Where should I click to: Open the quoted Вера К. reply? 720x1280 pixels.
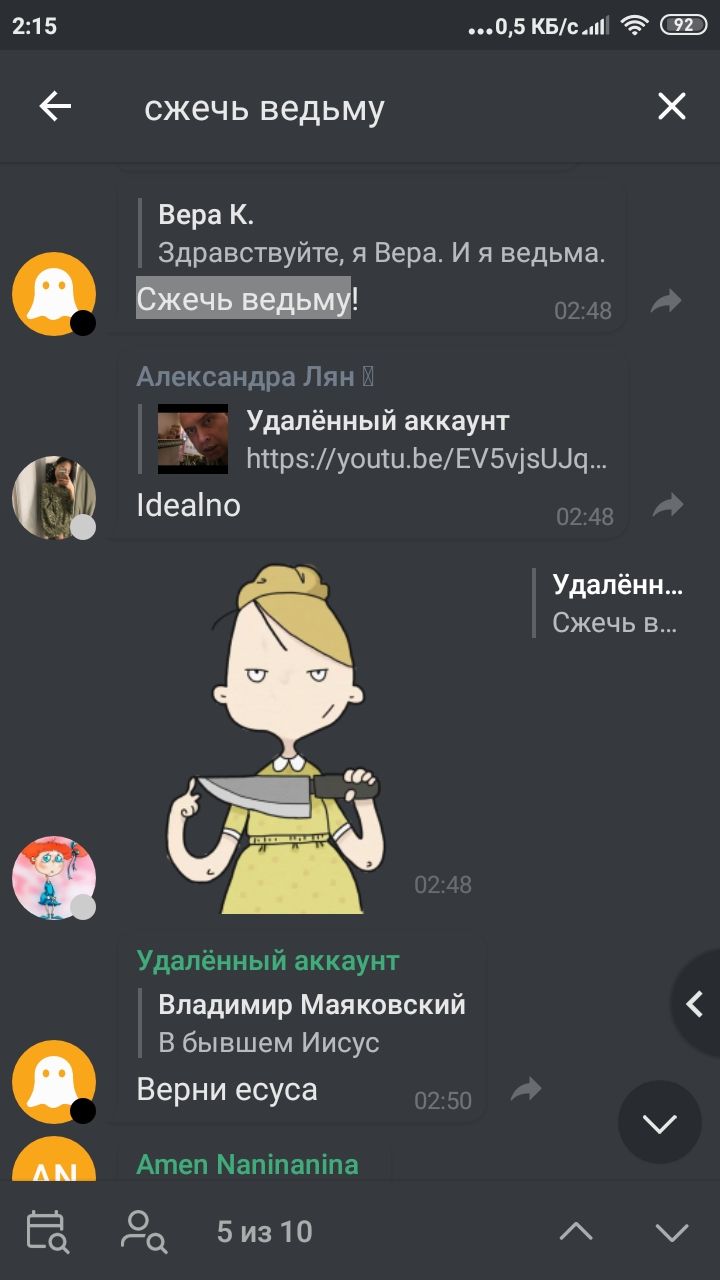pyautogui.click(x=381, y=233)
